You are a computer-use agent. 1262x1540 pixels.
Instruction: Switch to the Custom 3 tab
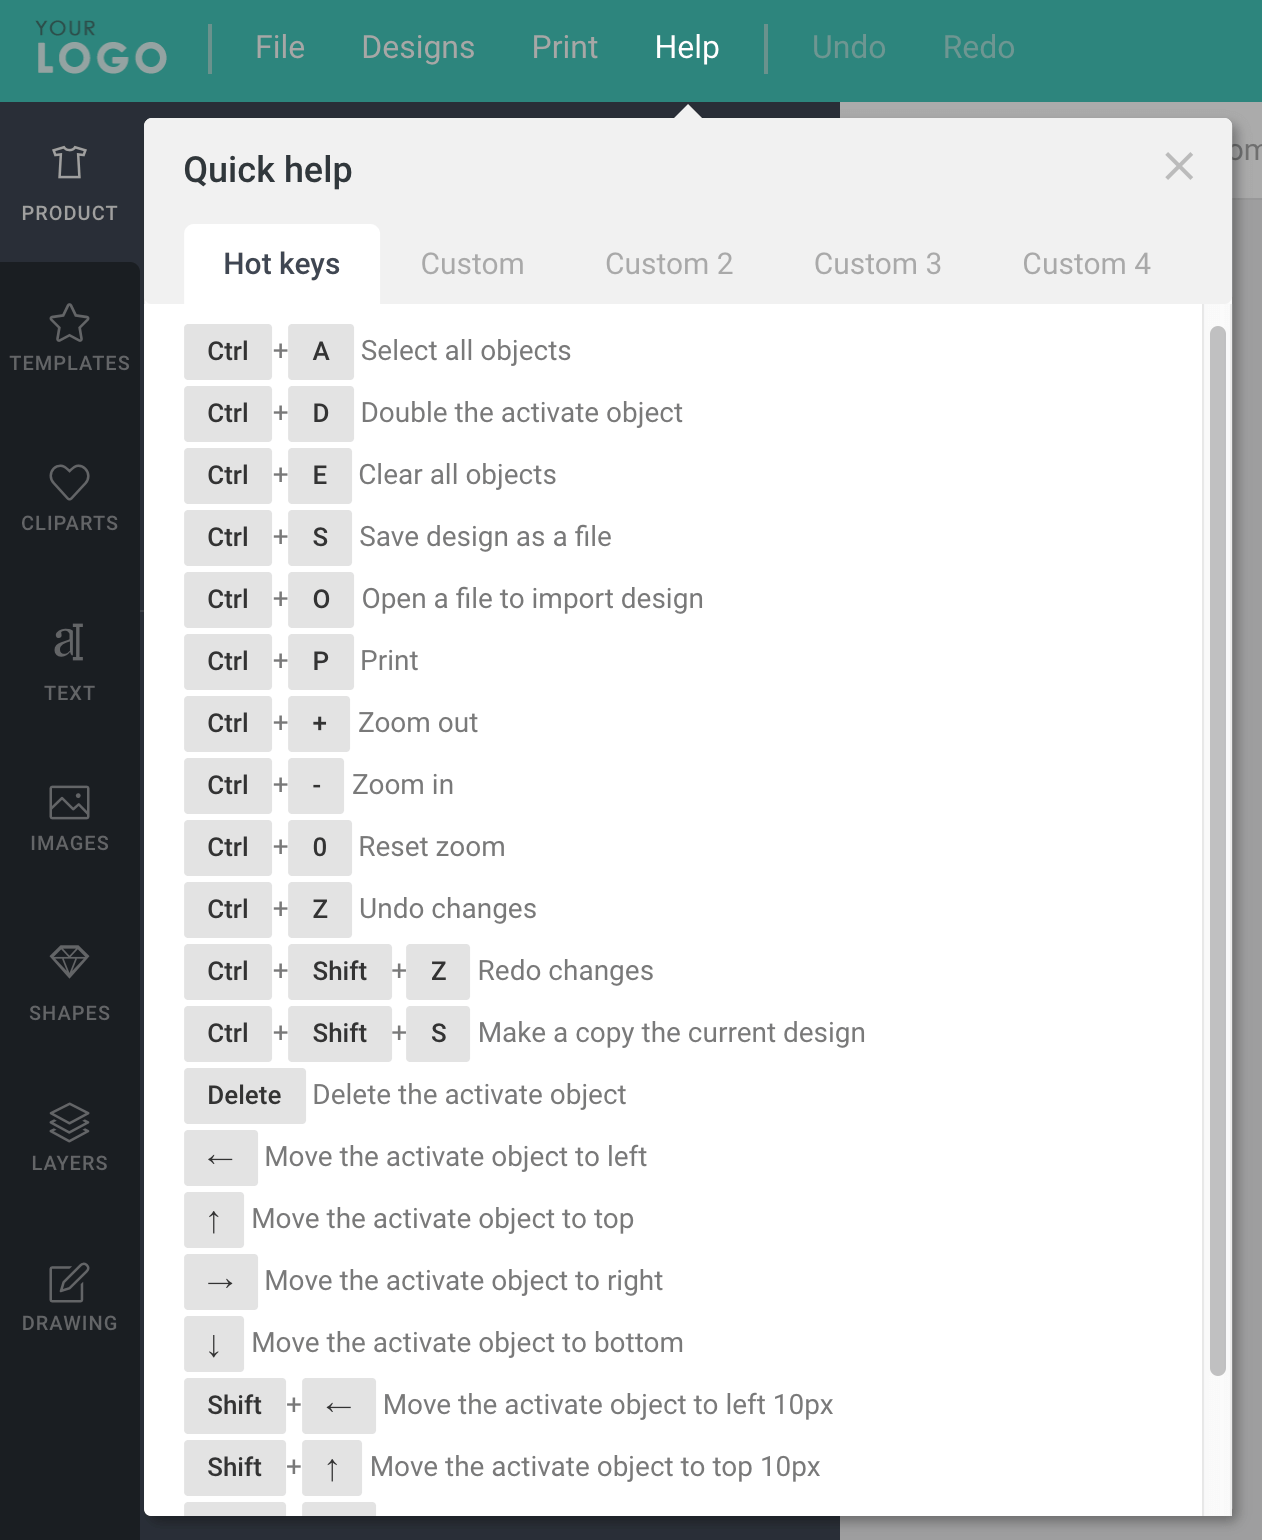[x=877, y=264]
